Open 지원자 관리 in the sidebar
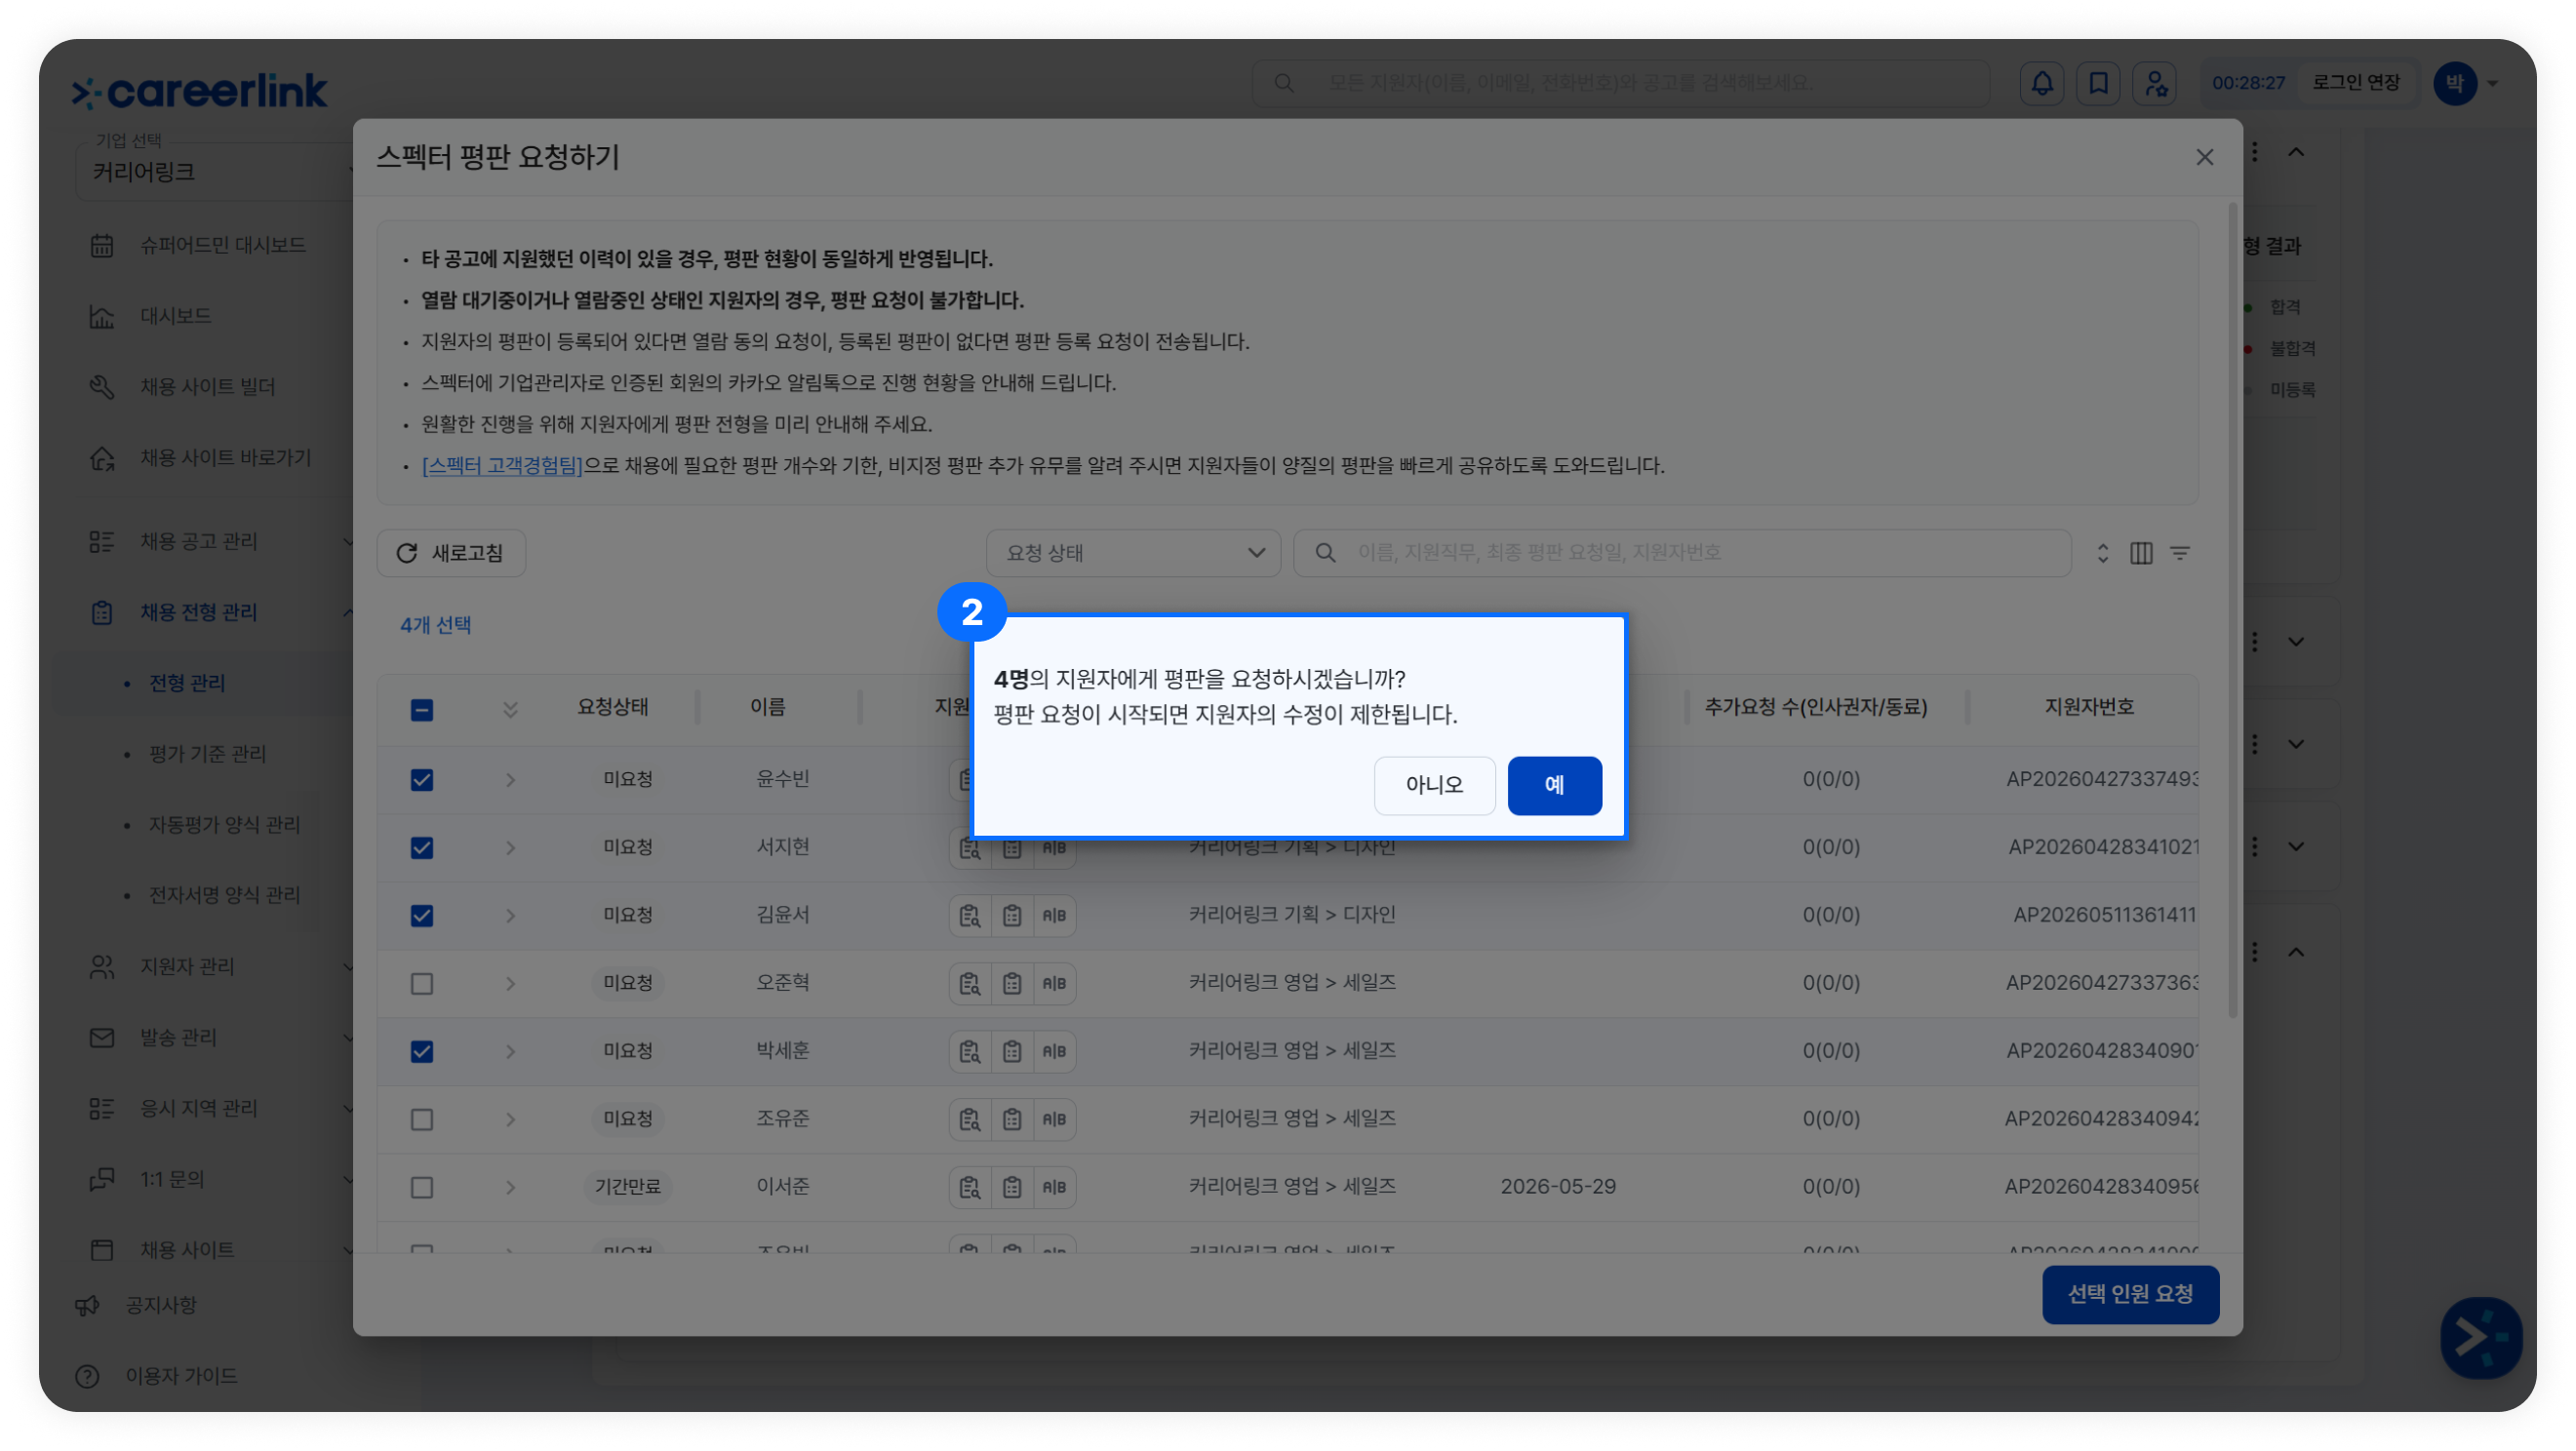The width and height of the screenshot is (2576, 1451). [187, 967]
